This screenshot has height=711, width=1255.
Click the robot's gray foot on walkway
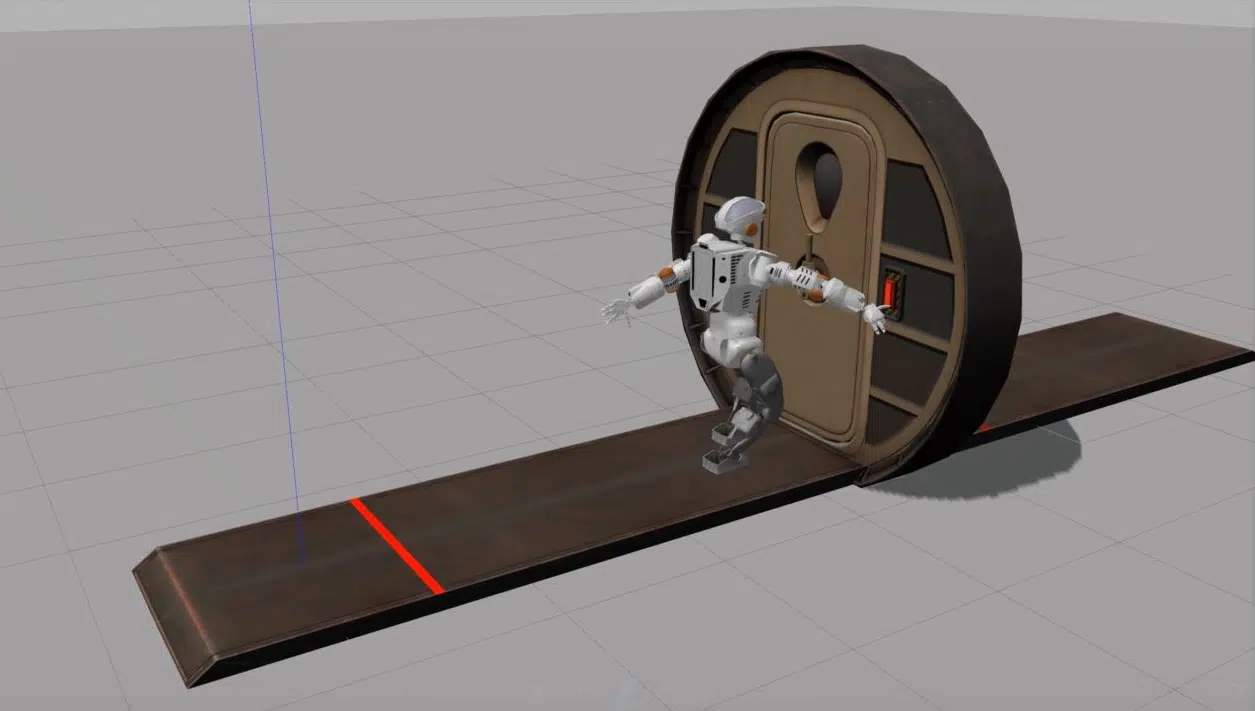pyautogui.click(x=721, y=461)
